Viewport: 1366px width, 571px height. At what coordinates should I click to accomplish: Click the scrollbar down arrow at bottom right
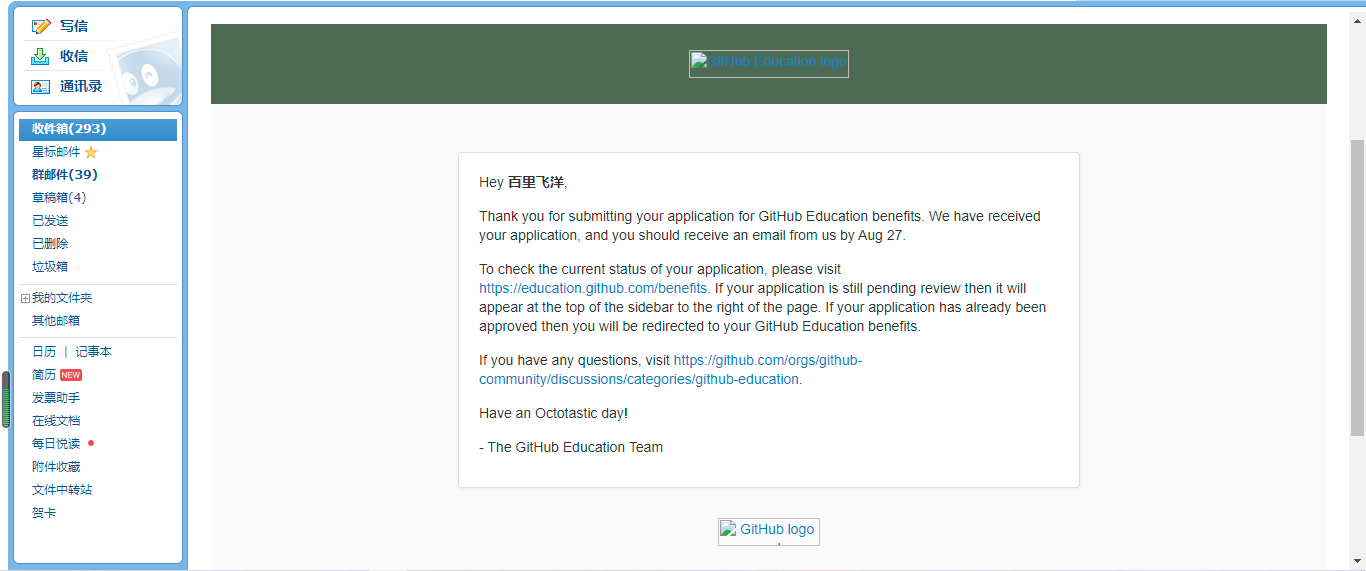point(1357,561)
